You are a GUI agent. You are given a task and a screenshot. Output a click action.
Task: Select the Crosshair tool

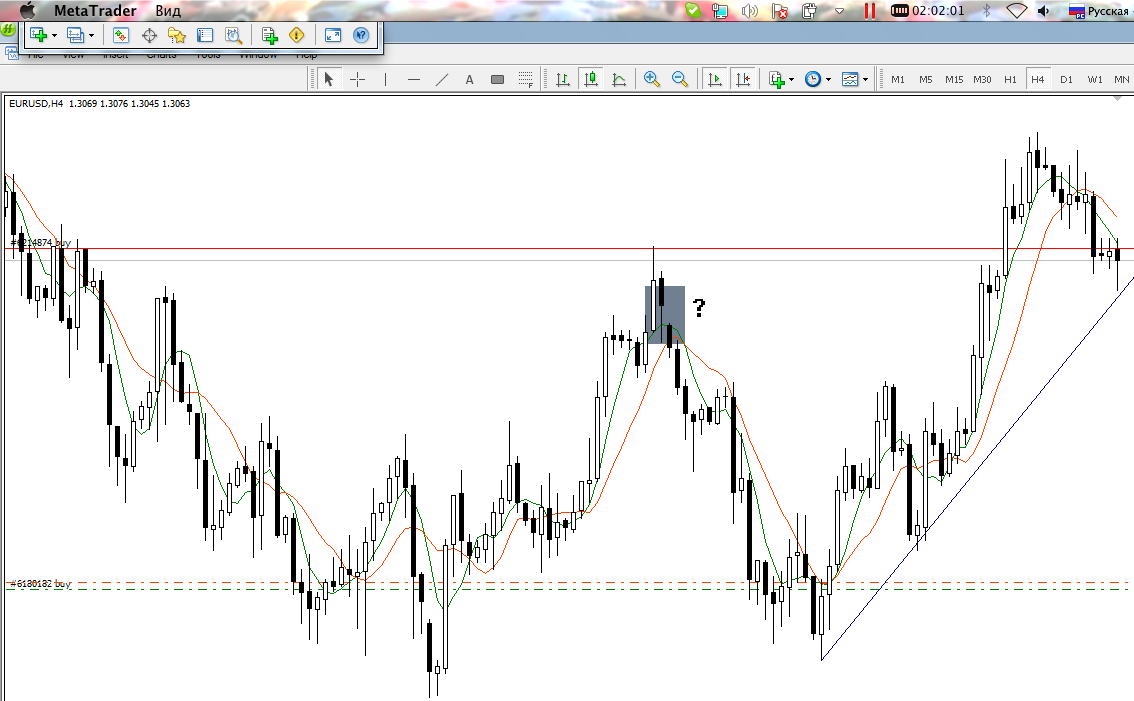[357, 79]
